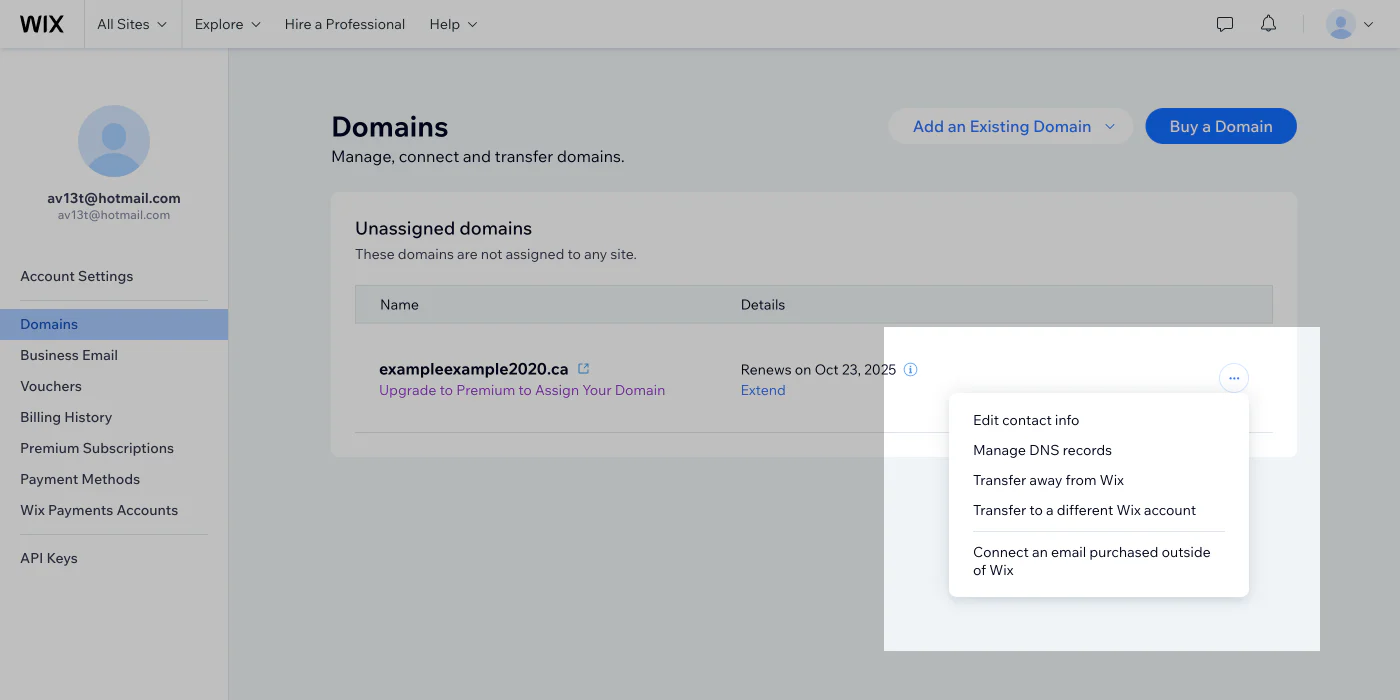Click the Buy a Domain button
The height and width of the screenshot is (700, 1400).
pos(1220,126)
